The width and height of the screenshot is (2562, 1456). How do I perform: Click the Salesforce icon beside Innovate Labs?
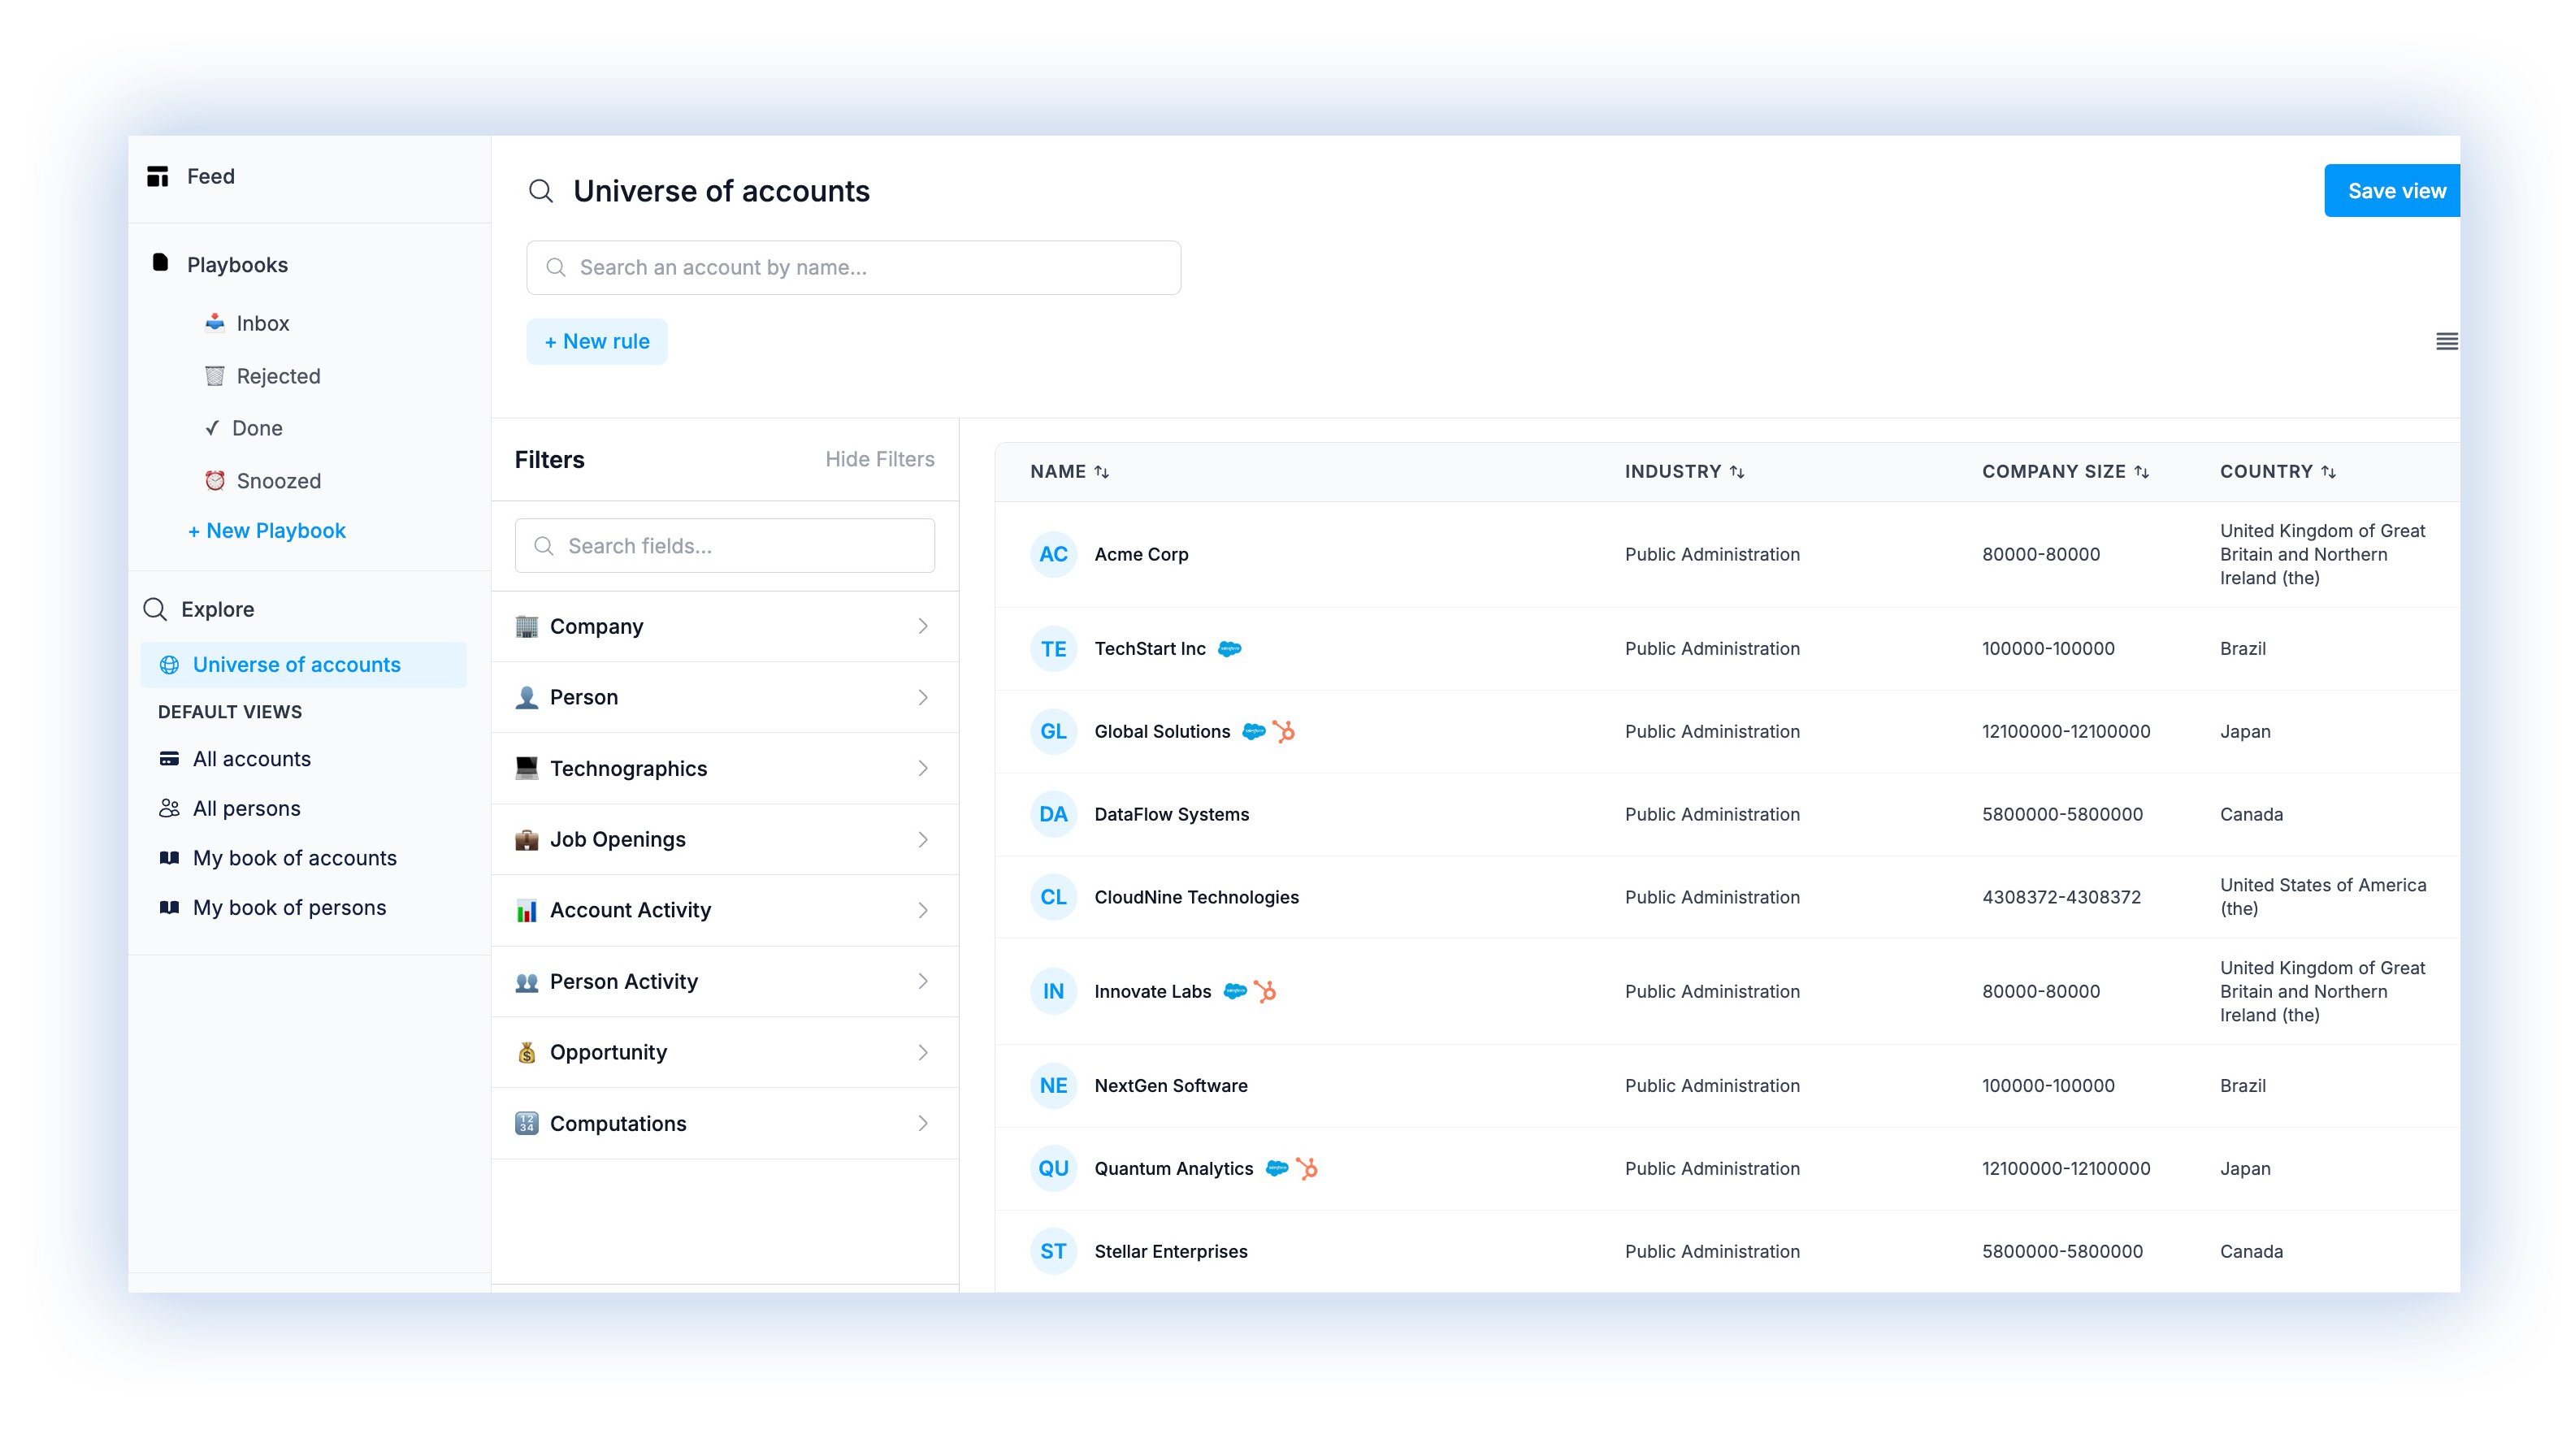coord(1235,992)
